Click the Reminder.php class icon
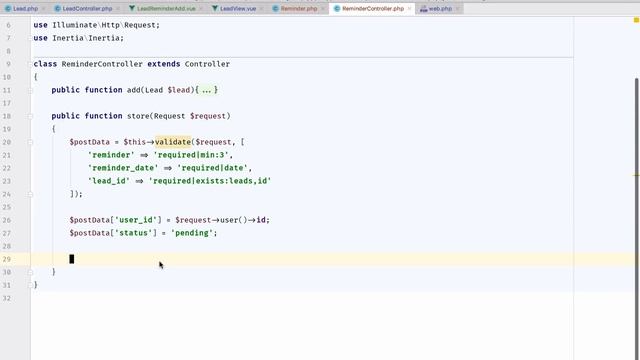640x360 pixels. (x=276, y=9)
